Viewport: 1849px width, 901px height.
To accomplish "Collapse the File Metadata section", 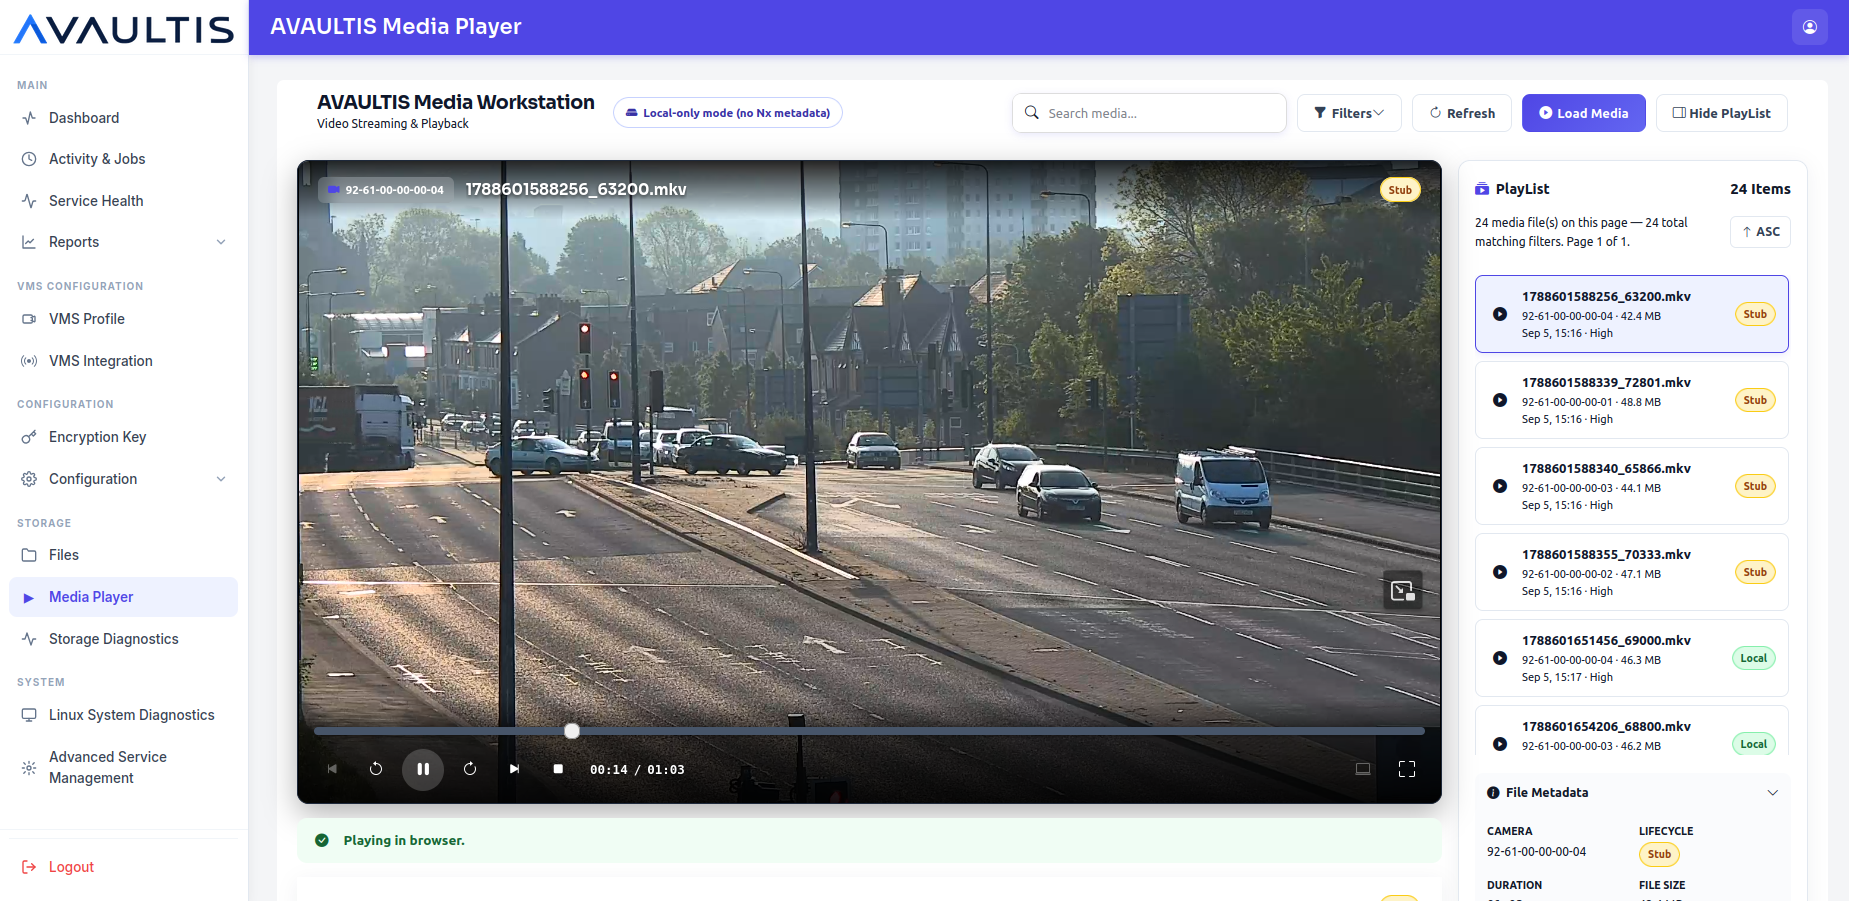I will tap(1773, 793).
